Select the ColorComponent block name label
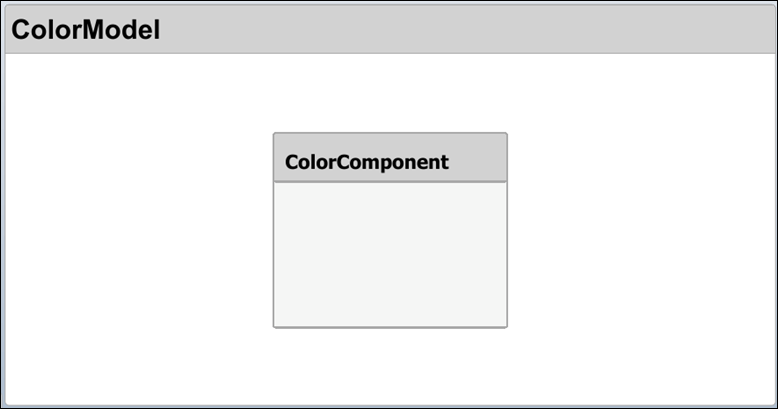Image resolution: width=778 pixels, height=409 pixels. pos(366,162)
